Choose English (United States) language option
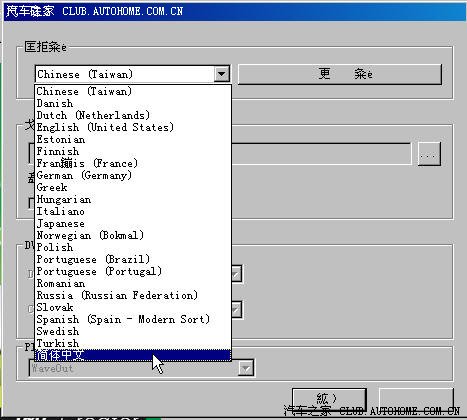The height and width of the screenshot is (420, 467). tap(133, 127)
